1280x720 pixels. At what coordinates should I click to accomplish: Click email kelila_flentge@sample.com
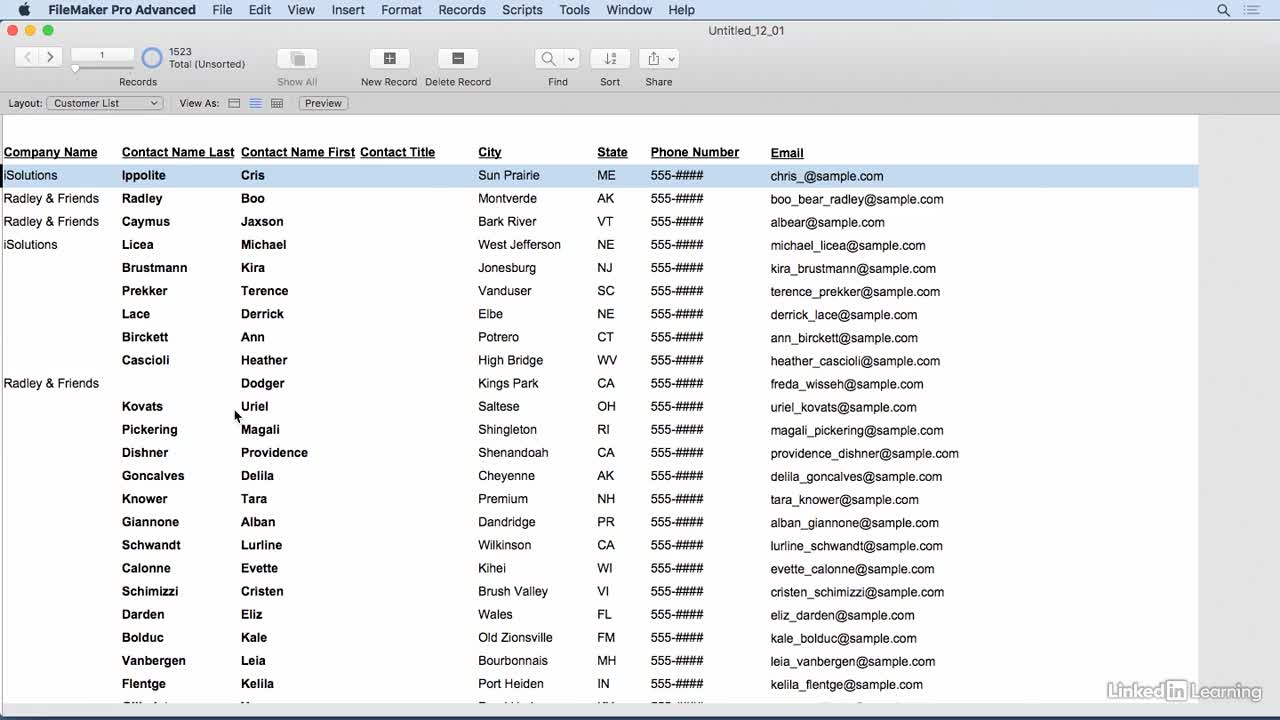tap(846, 684)
